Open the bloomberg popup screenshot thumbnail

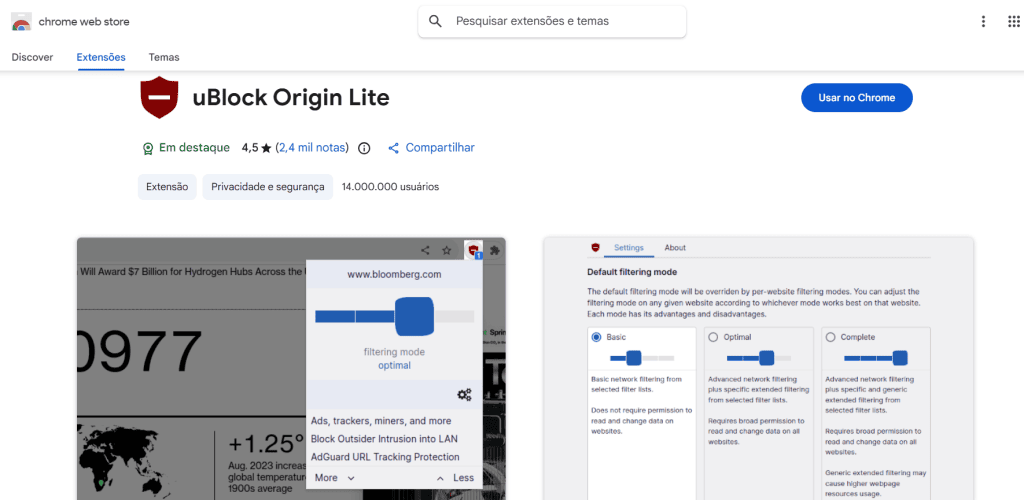click(x=291, y=368)
